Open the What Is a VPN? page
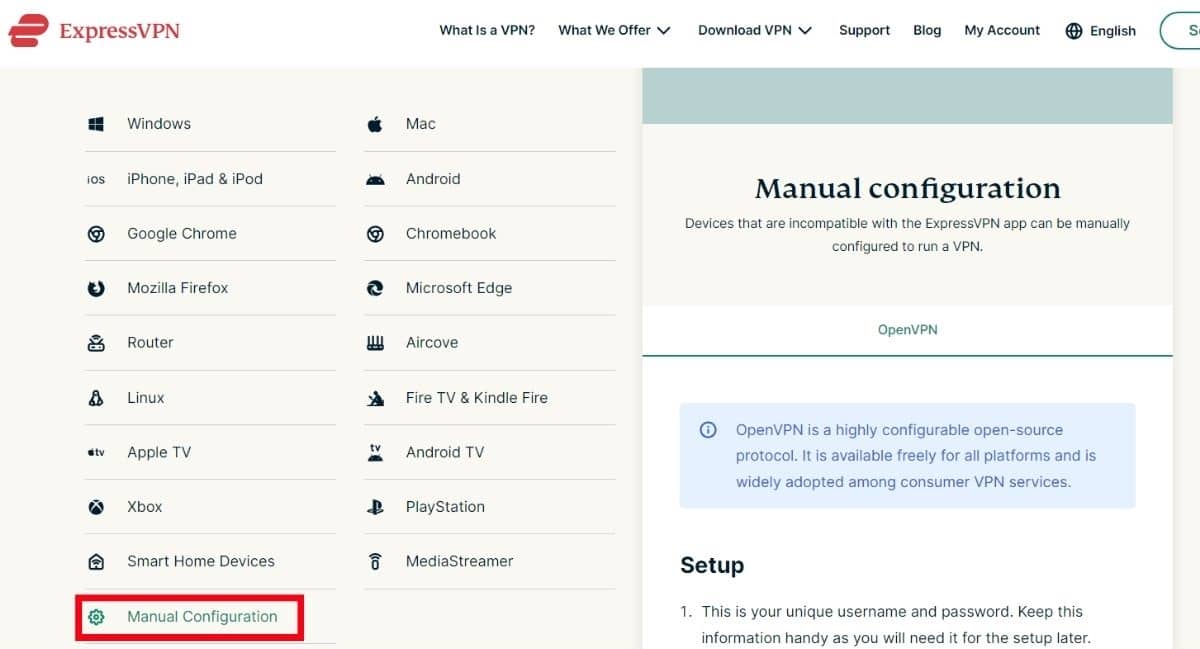1200x649 pixels. 487,30
